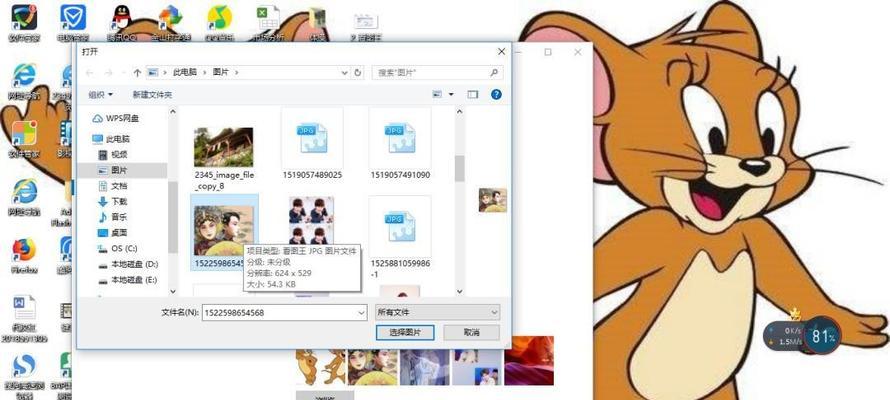Launch the QQ Music desktop shortcut
The image size is (890, 400).
219,23
